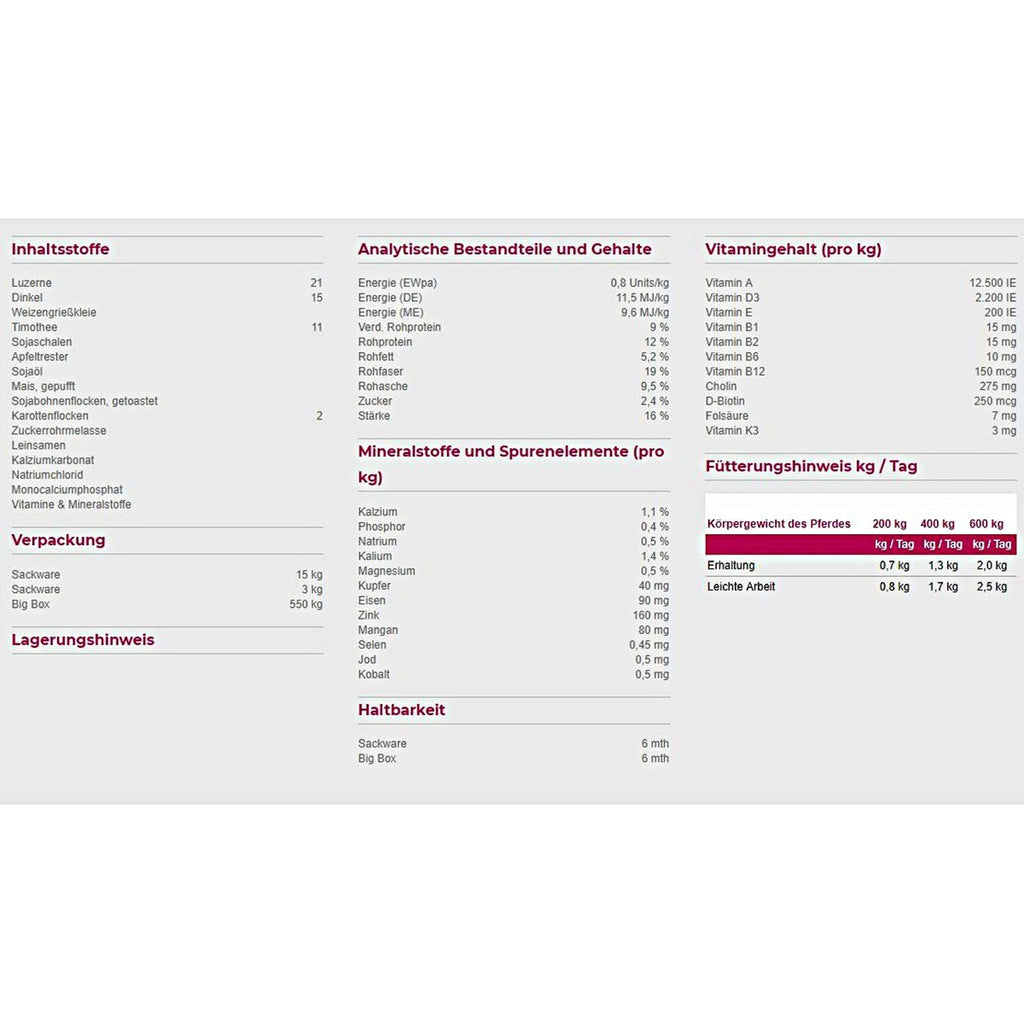The image size is (1024, 1024).
Task: Select the Vitamin B12 row
Action: click(861, 372)
